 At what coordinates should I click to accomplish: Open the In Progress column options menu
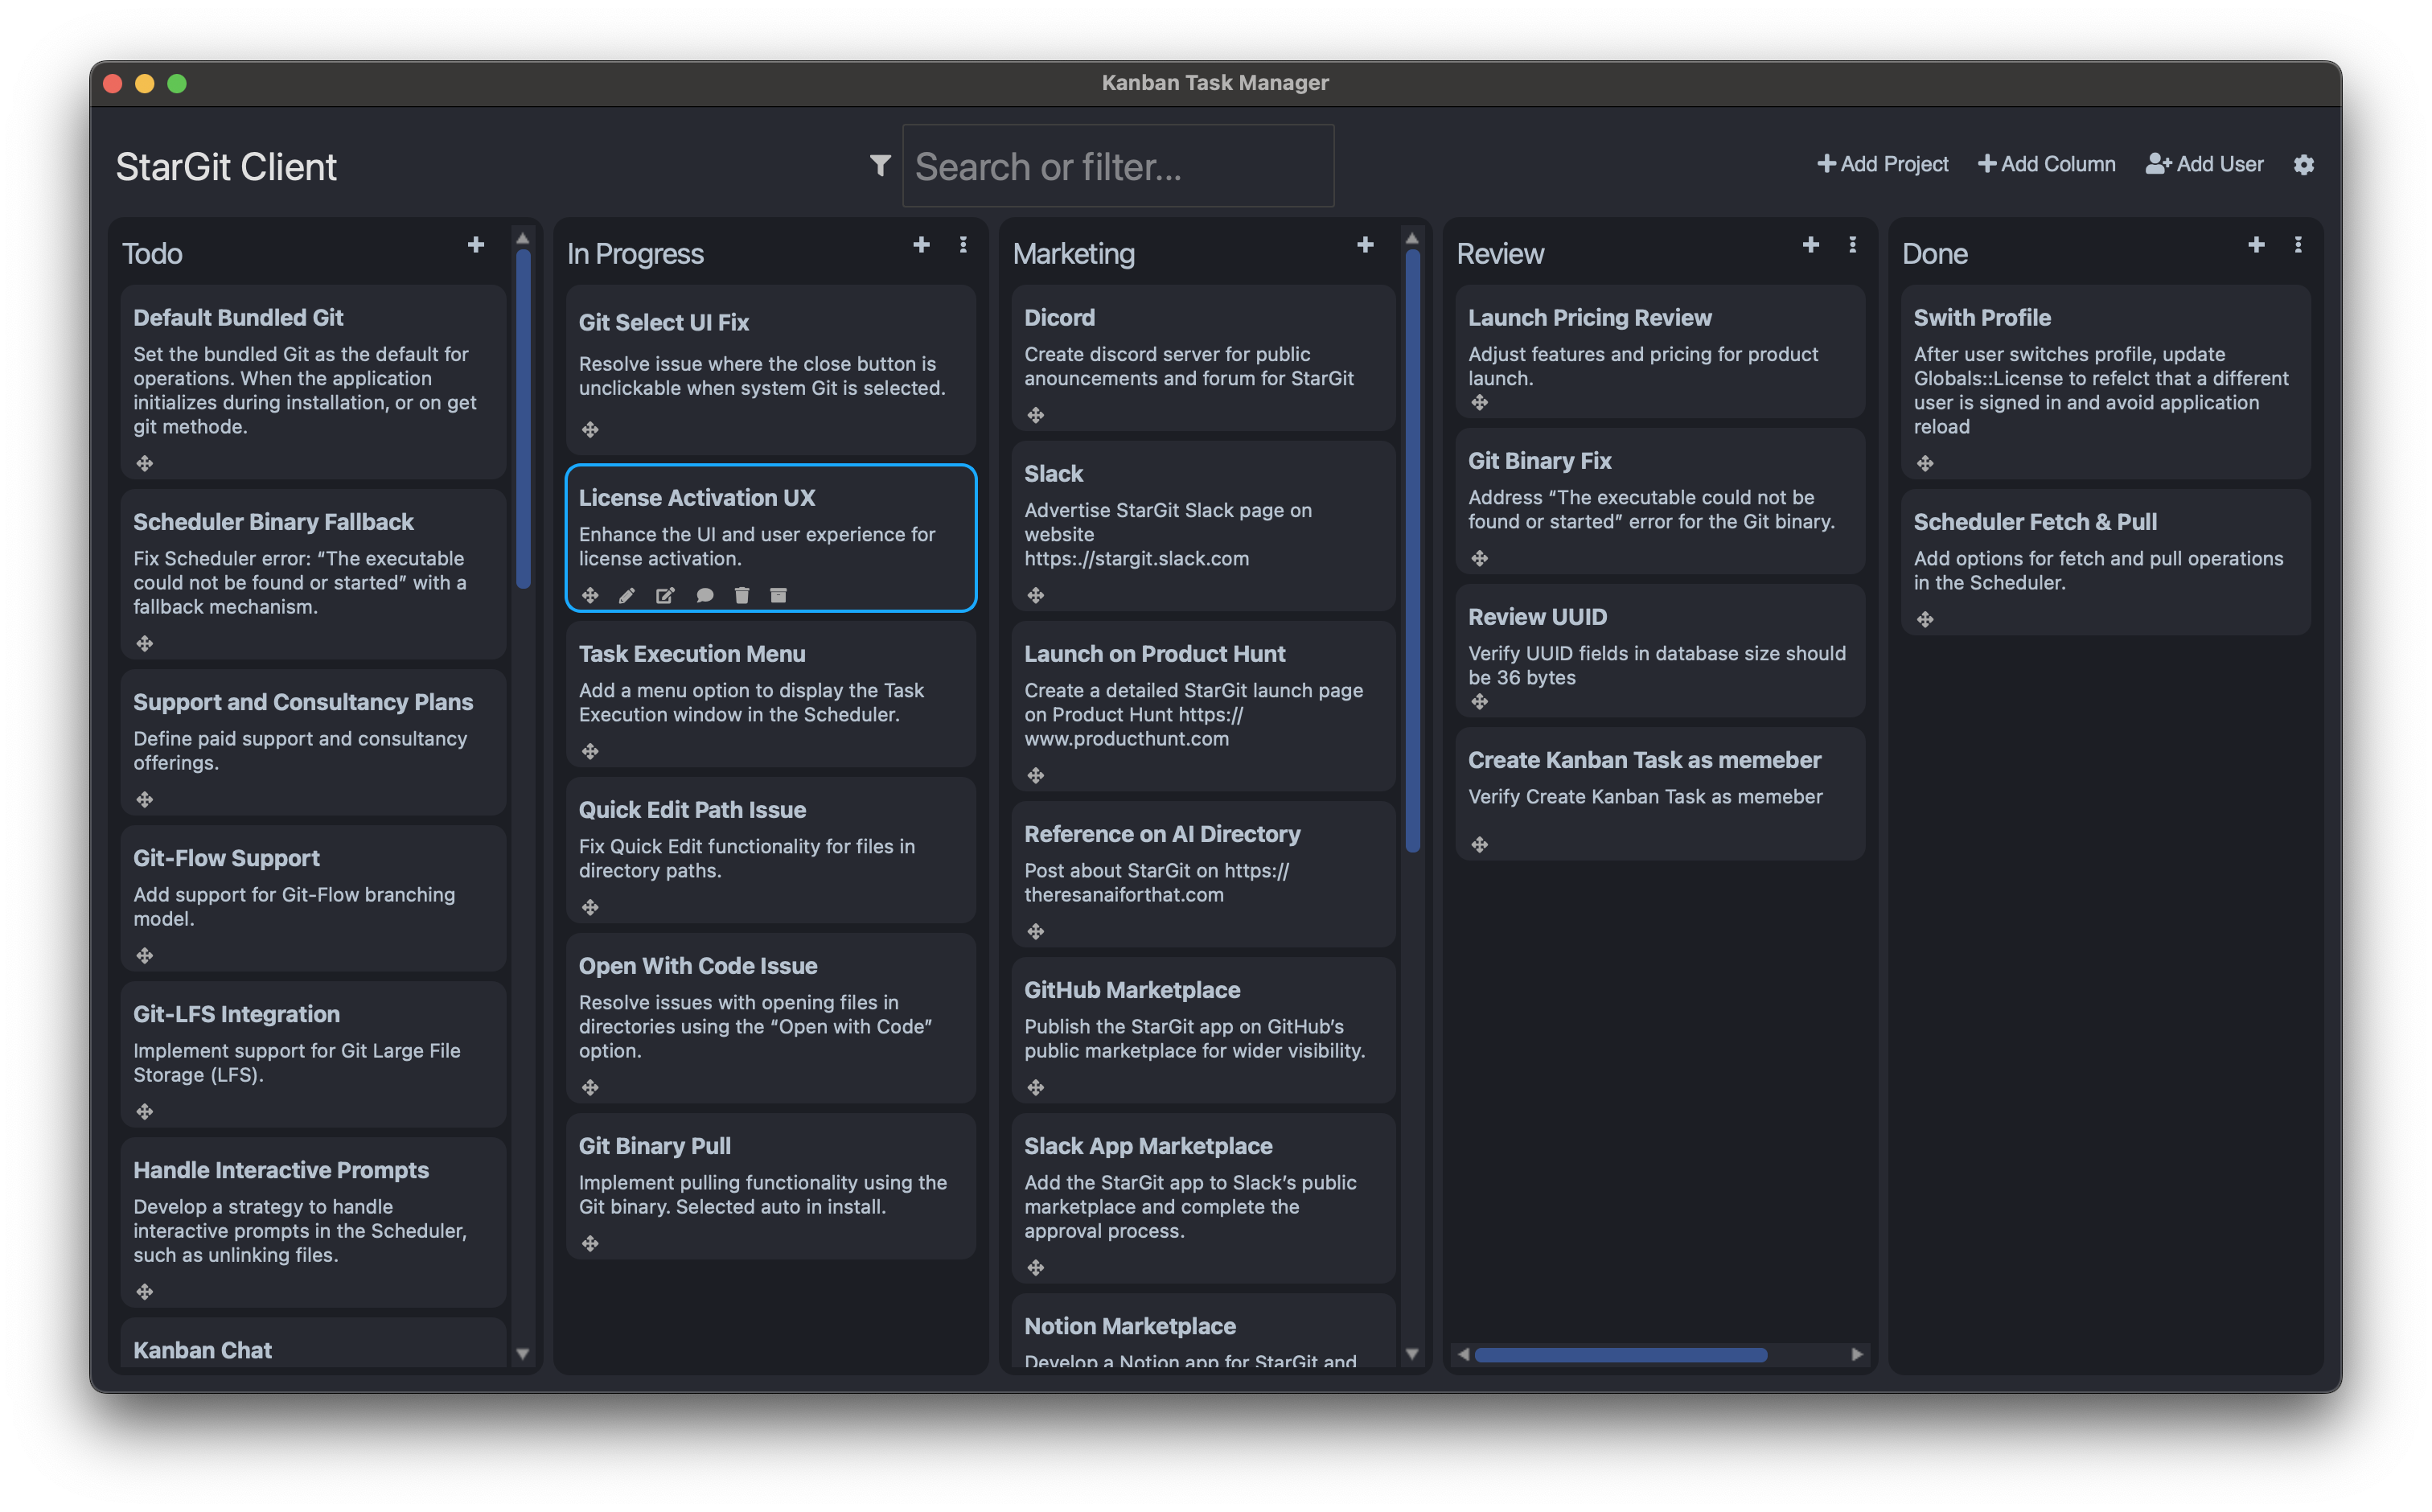pos(963,244)
